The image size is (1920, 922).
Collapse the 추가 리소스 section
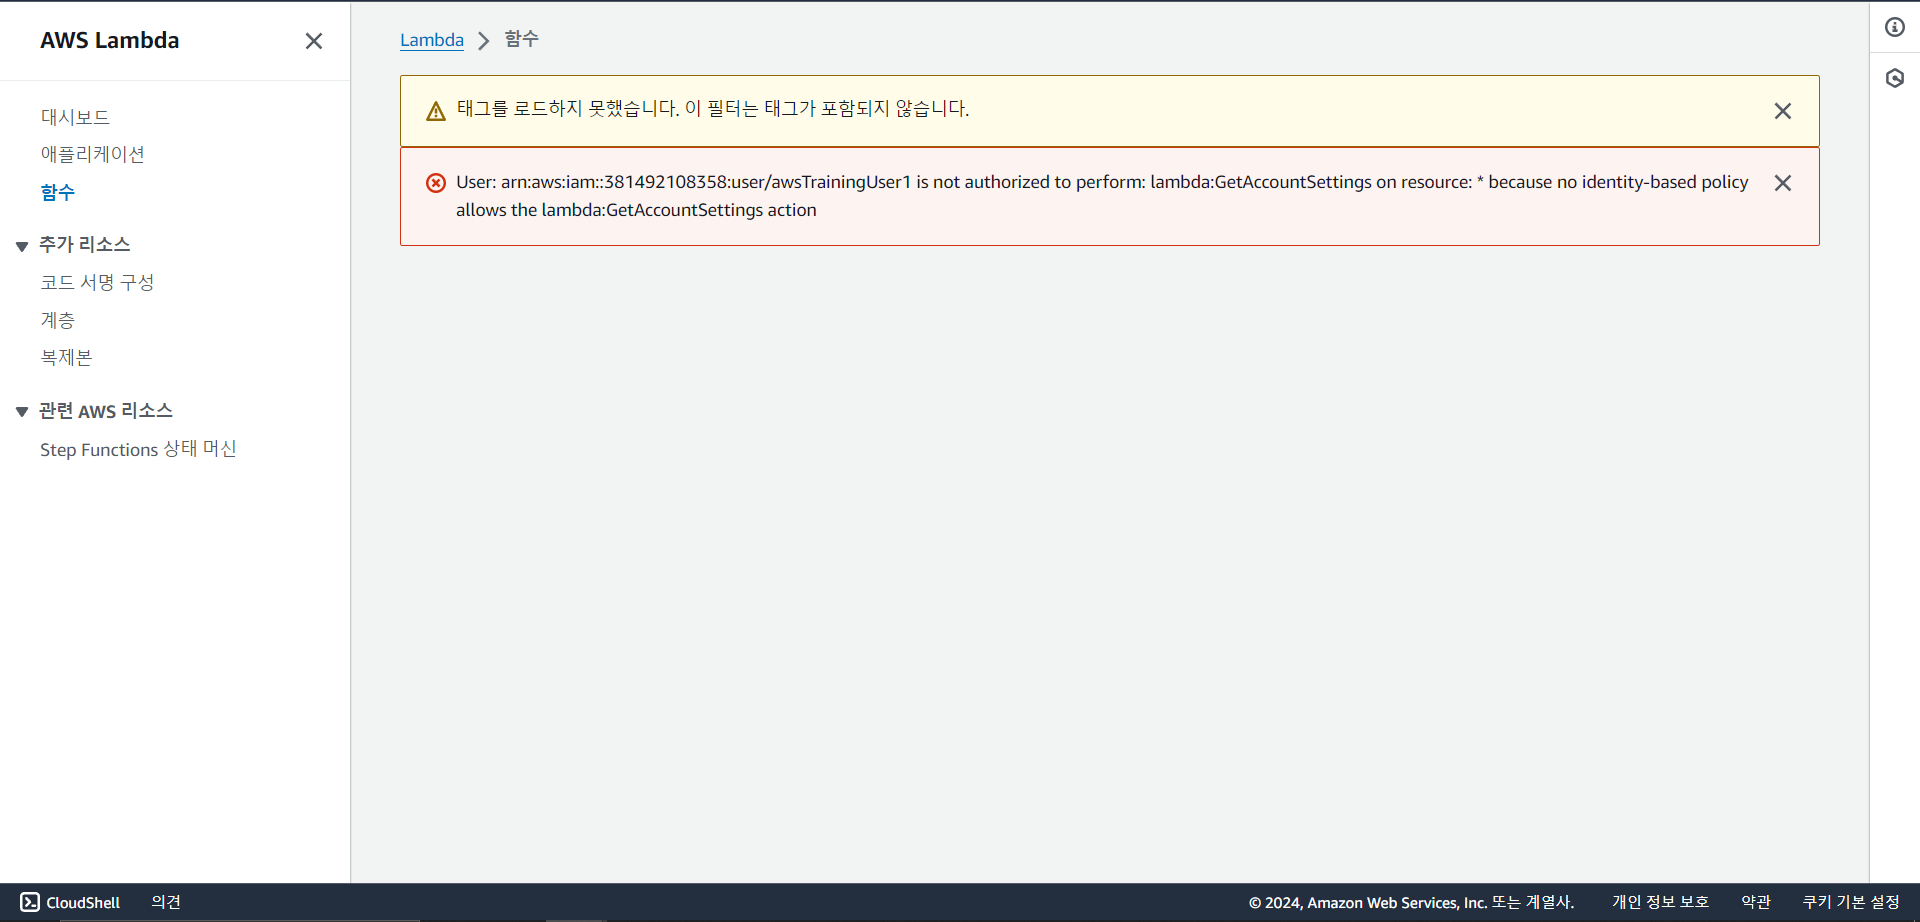pos(22,246)
